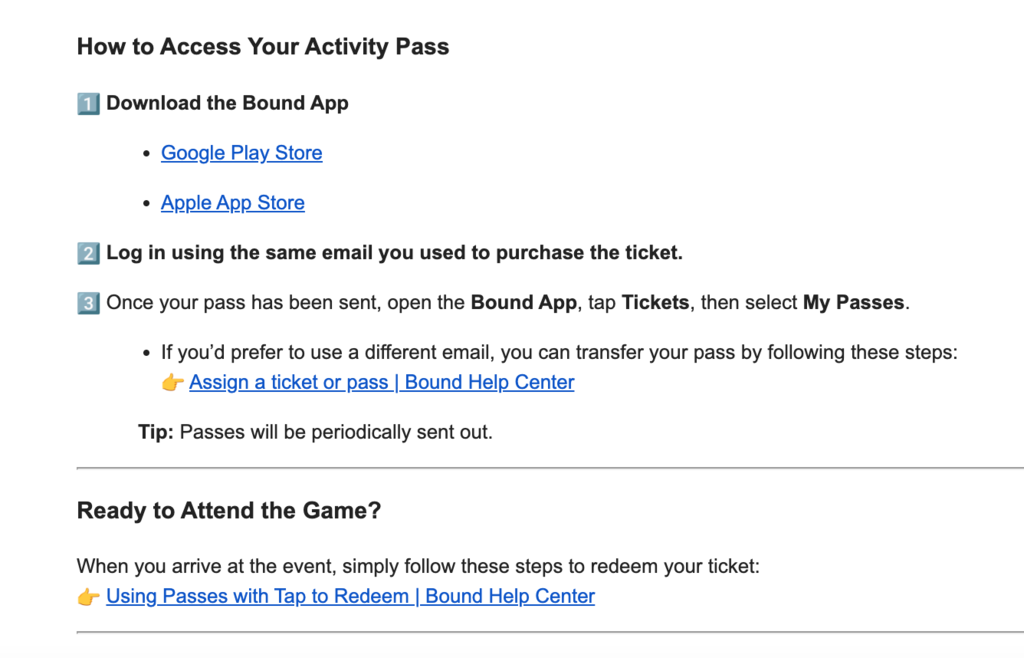This screenshot has height=658, width=1024.
Task: Click the horizontal divider below the Tip line
Action: 550,468
